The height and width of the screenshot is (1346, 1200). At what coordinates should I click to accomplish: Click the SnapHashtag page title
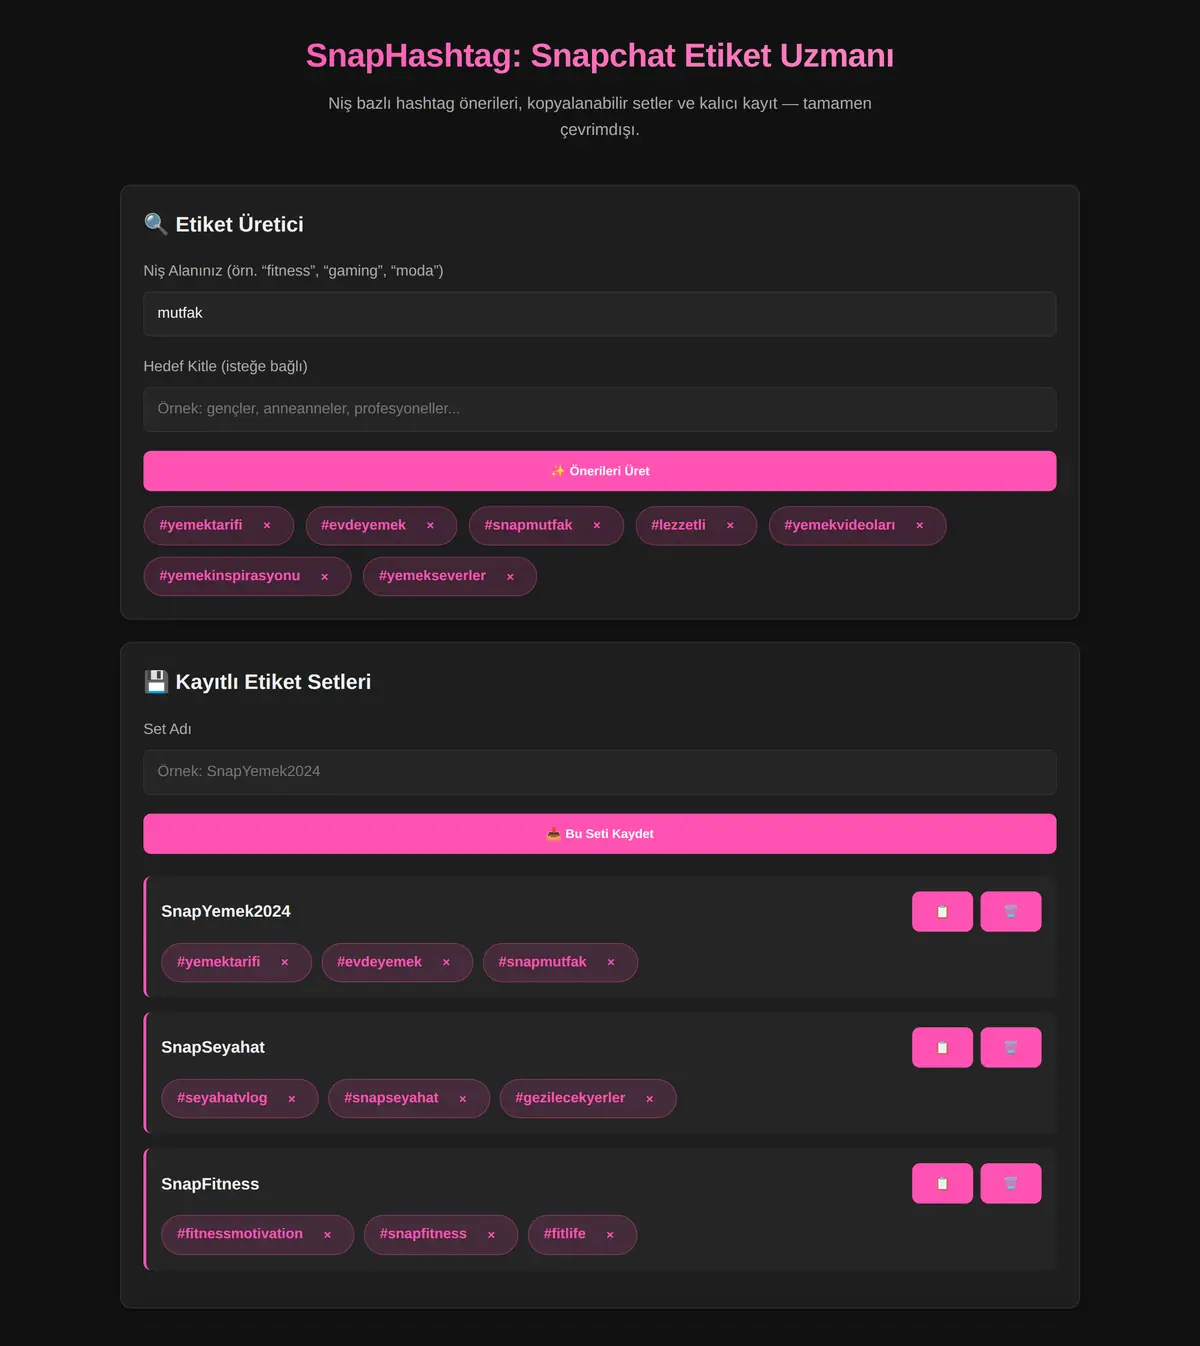(x=600, y=56)
